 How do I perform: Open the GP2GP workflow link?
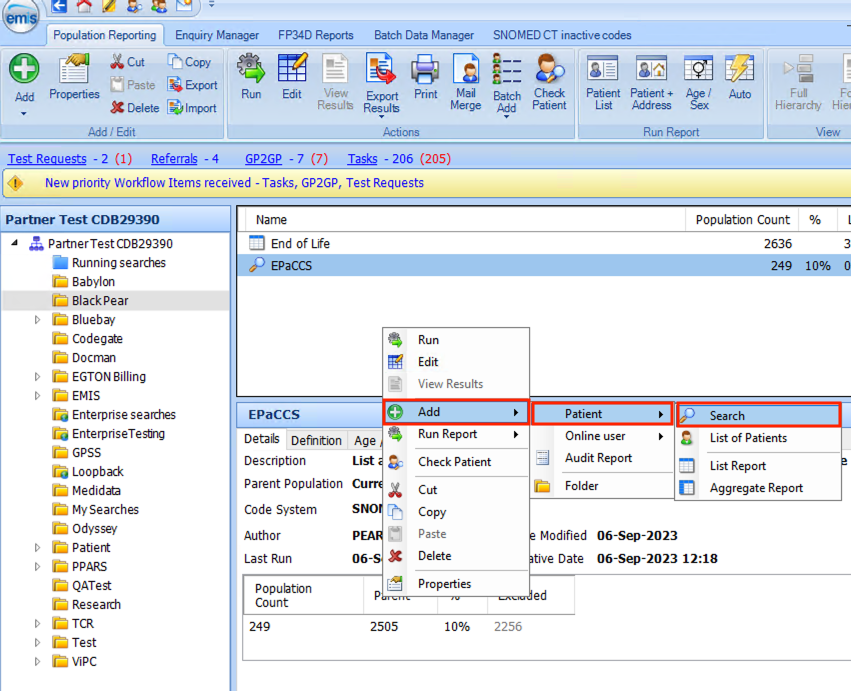tap(263, 159)
